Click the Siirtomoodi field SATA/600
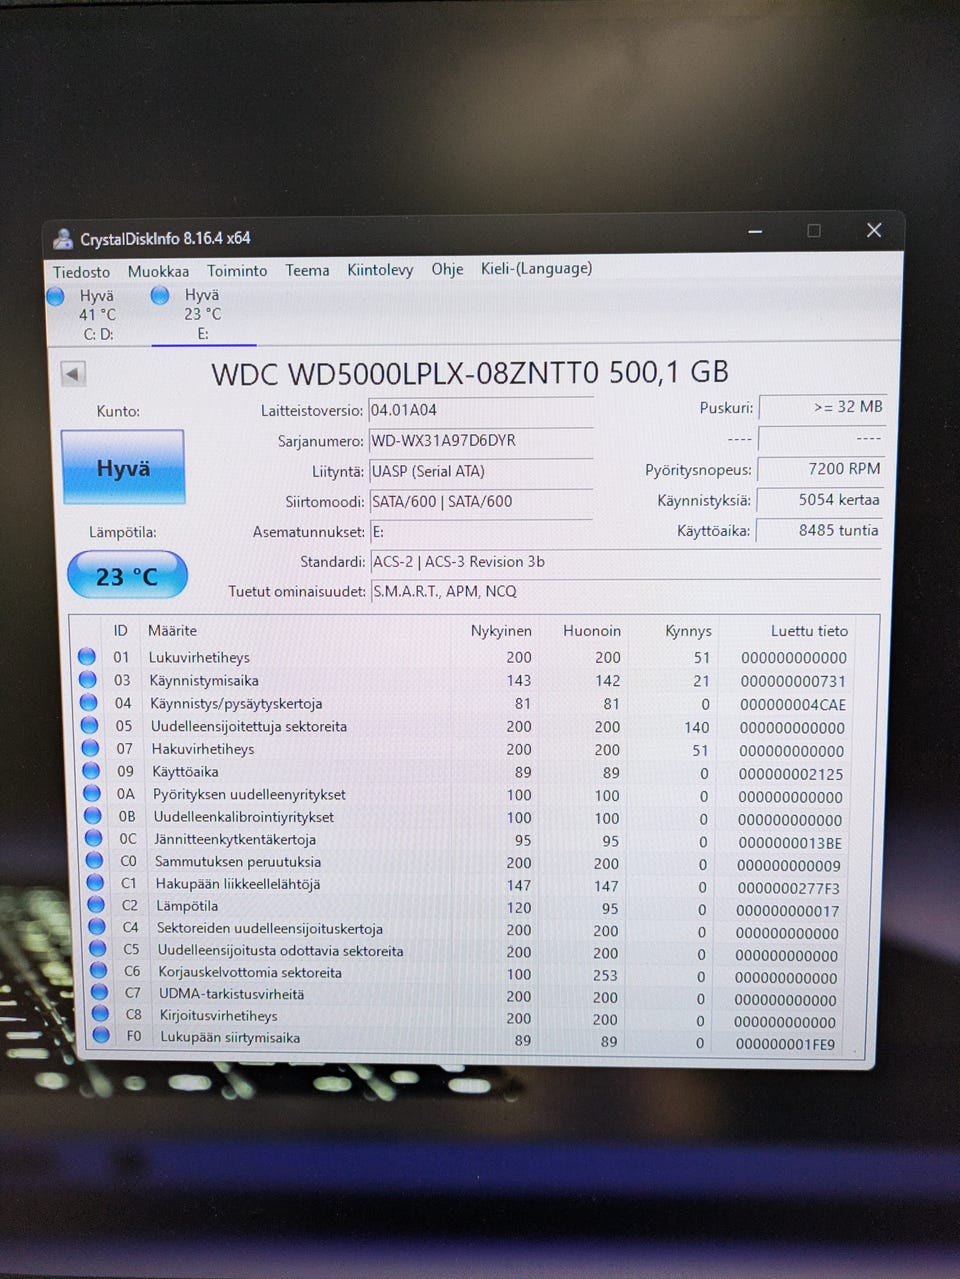 (x=481, y=502)
